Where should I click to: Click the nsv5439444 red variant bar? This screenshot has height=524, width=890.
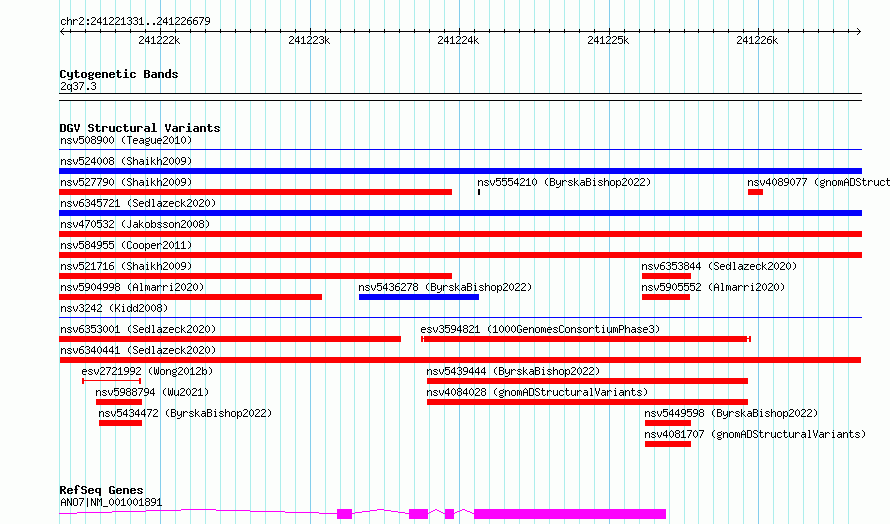click(x=587, y=381)
